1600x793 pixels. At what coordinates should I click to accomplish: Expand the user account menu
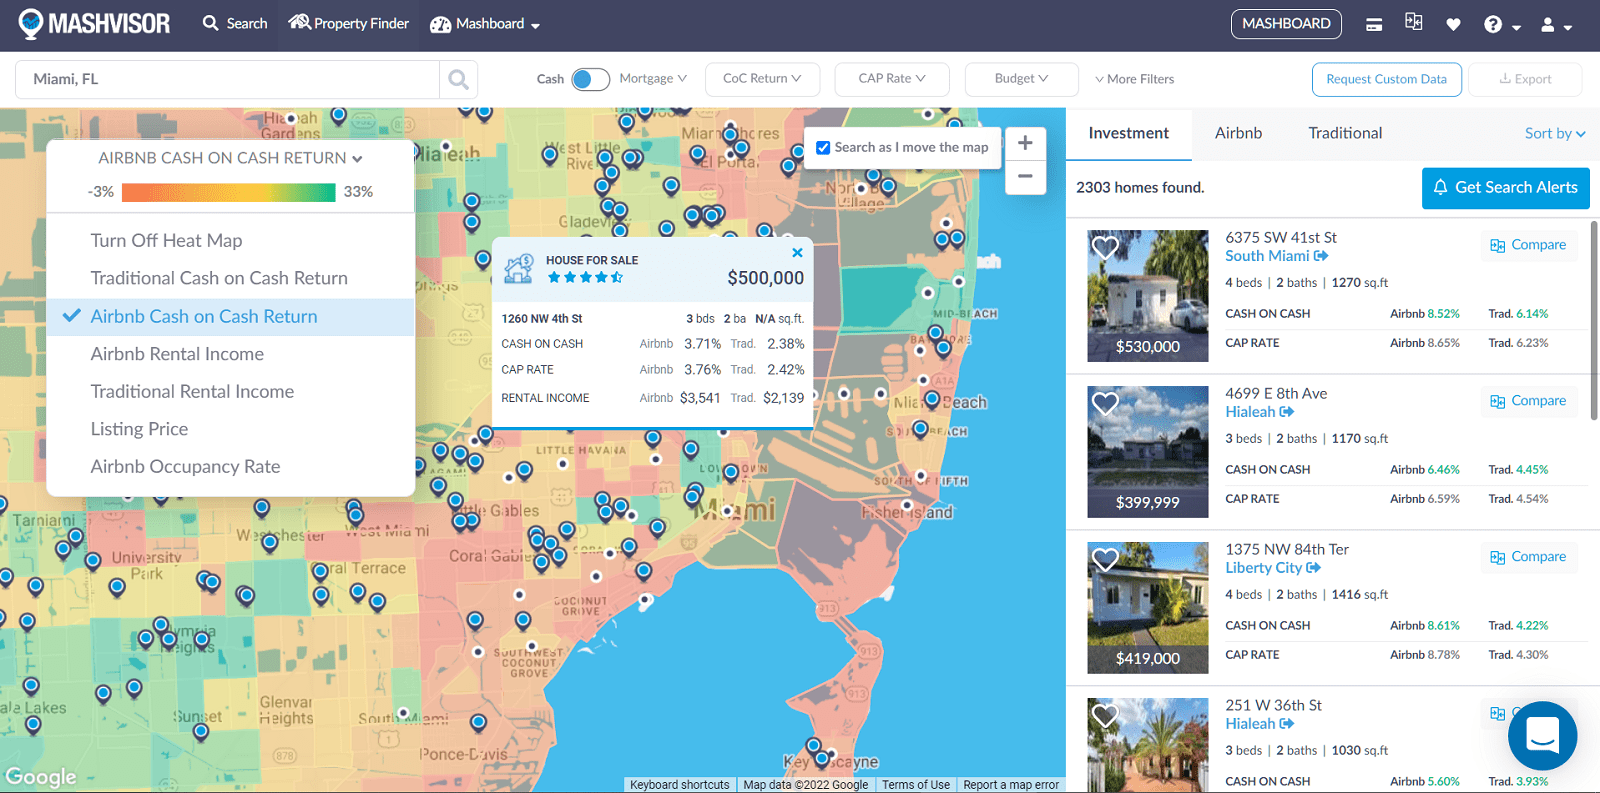point(1556,25)
